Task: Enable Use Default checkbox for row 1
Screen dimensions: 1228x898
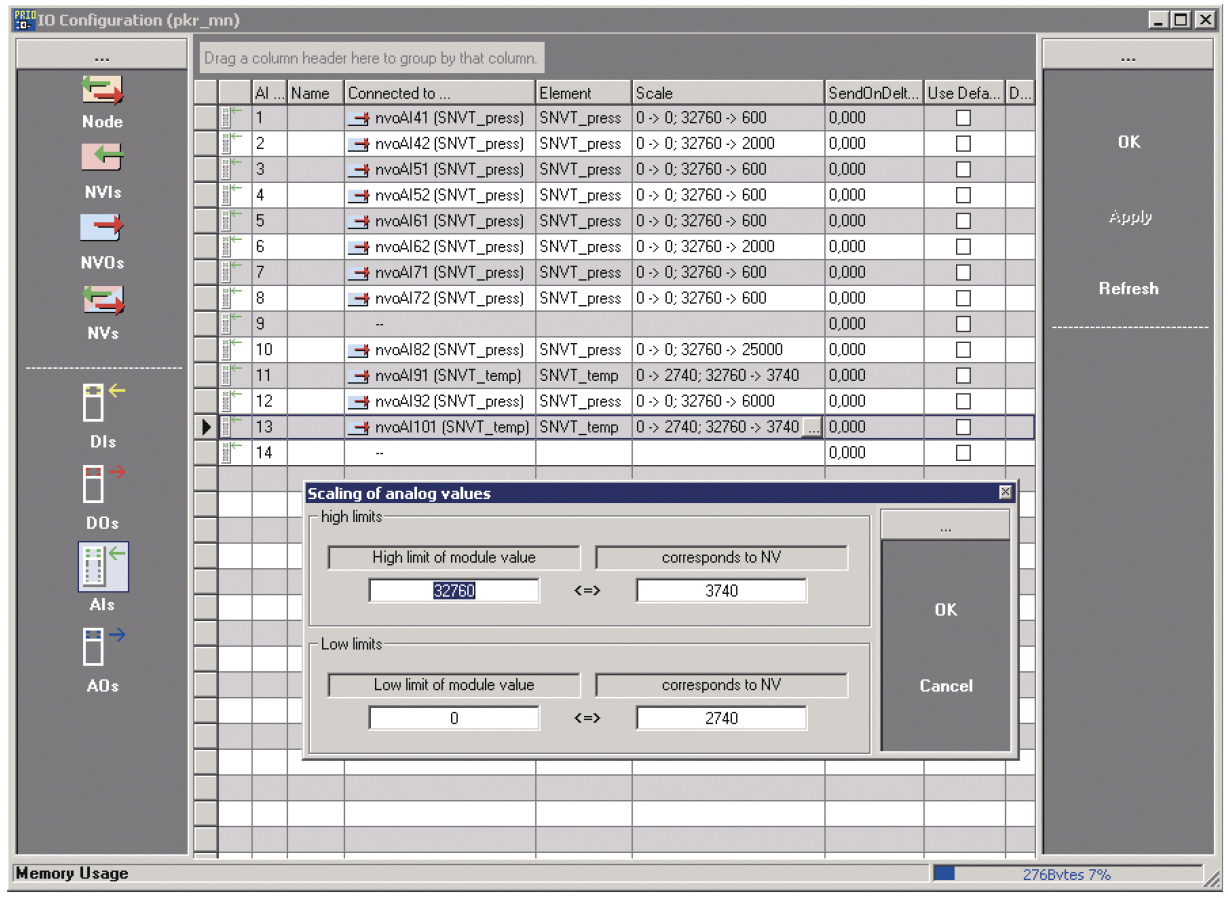Action: pos(963,118)
